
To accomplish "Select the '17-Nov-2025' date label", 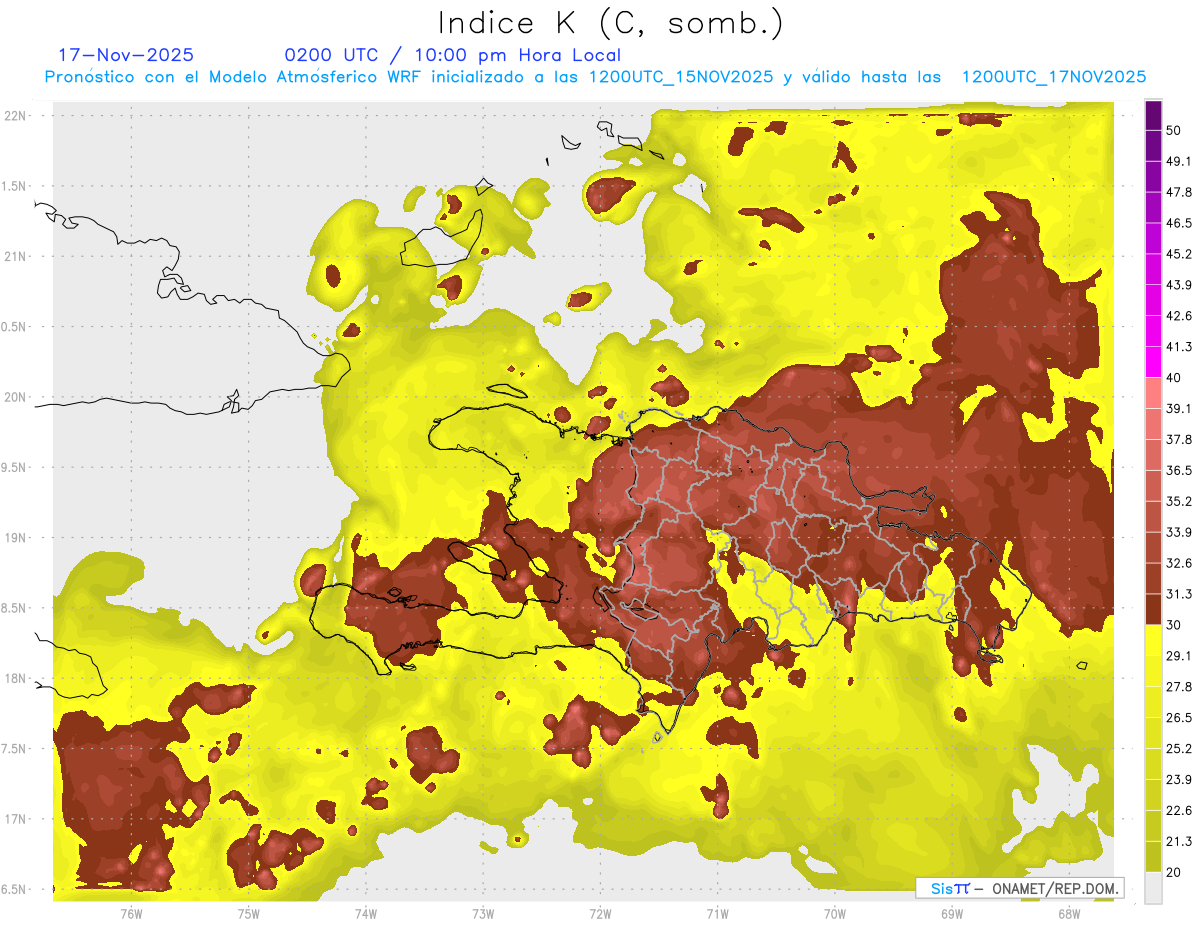I will (x=126, y=55).
